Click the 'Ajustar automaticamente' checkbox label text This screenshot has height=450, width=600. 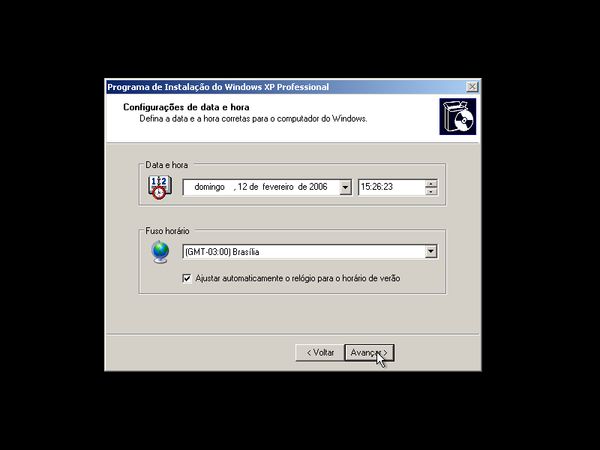click(x=297, y=278)
